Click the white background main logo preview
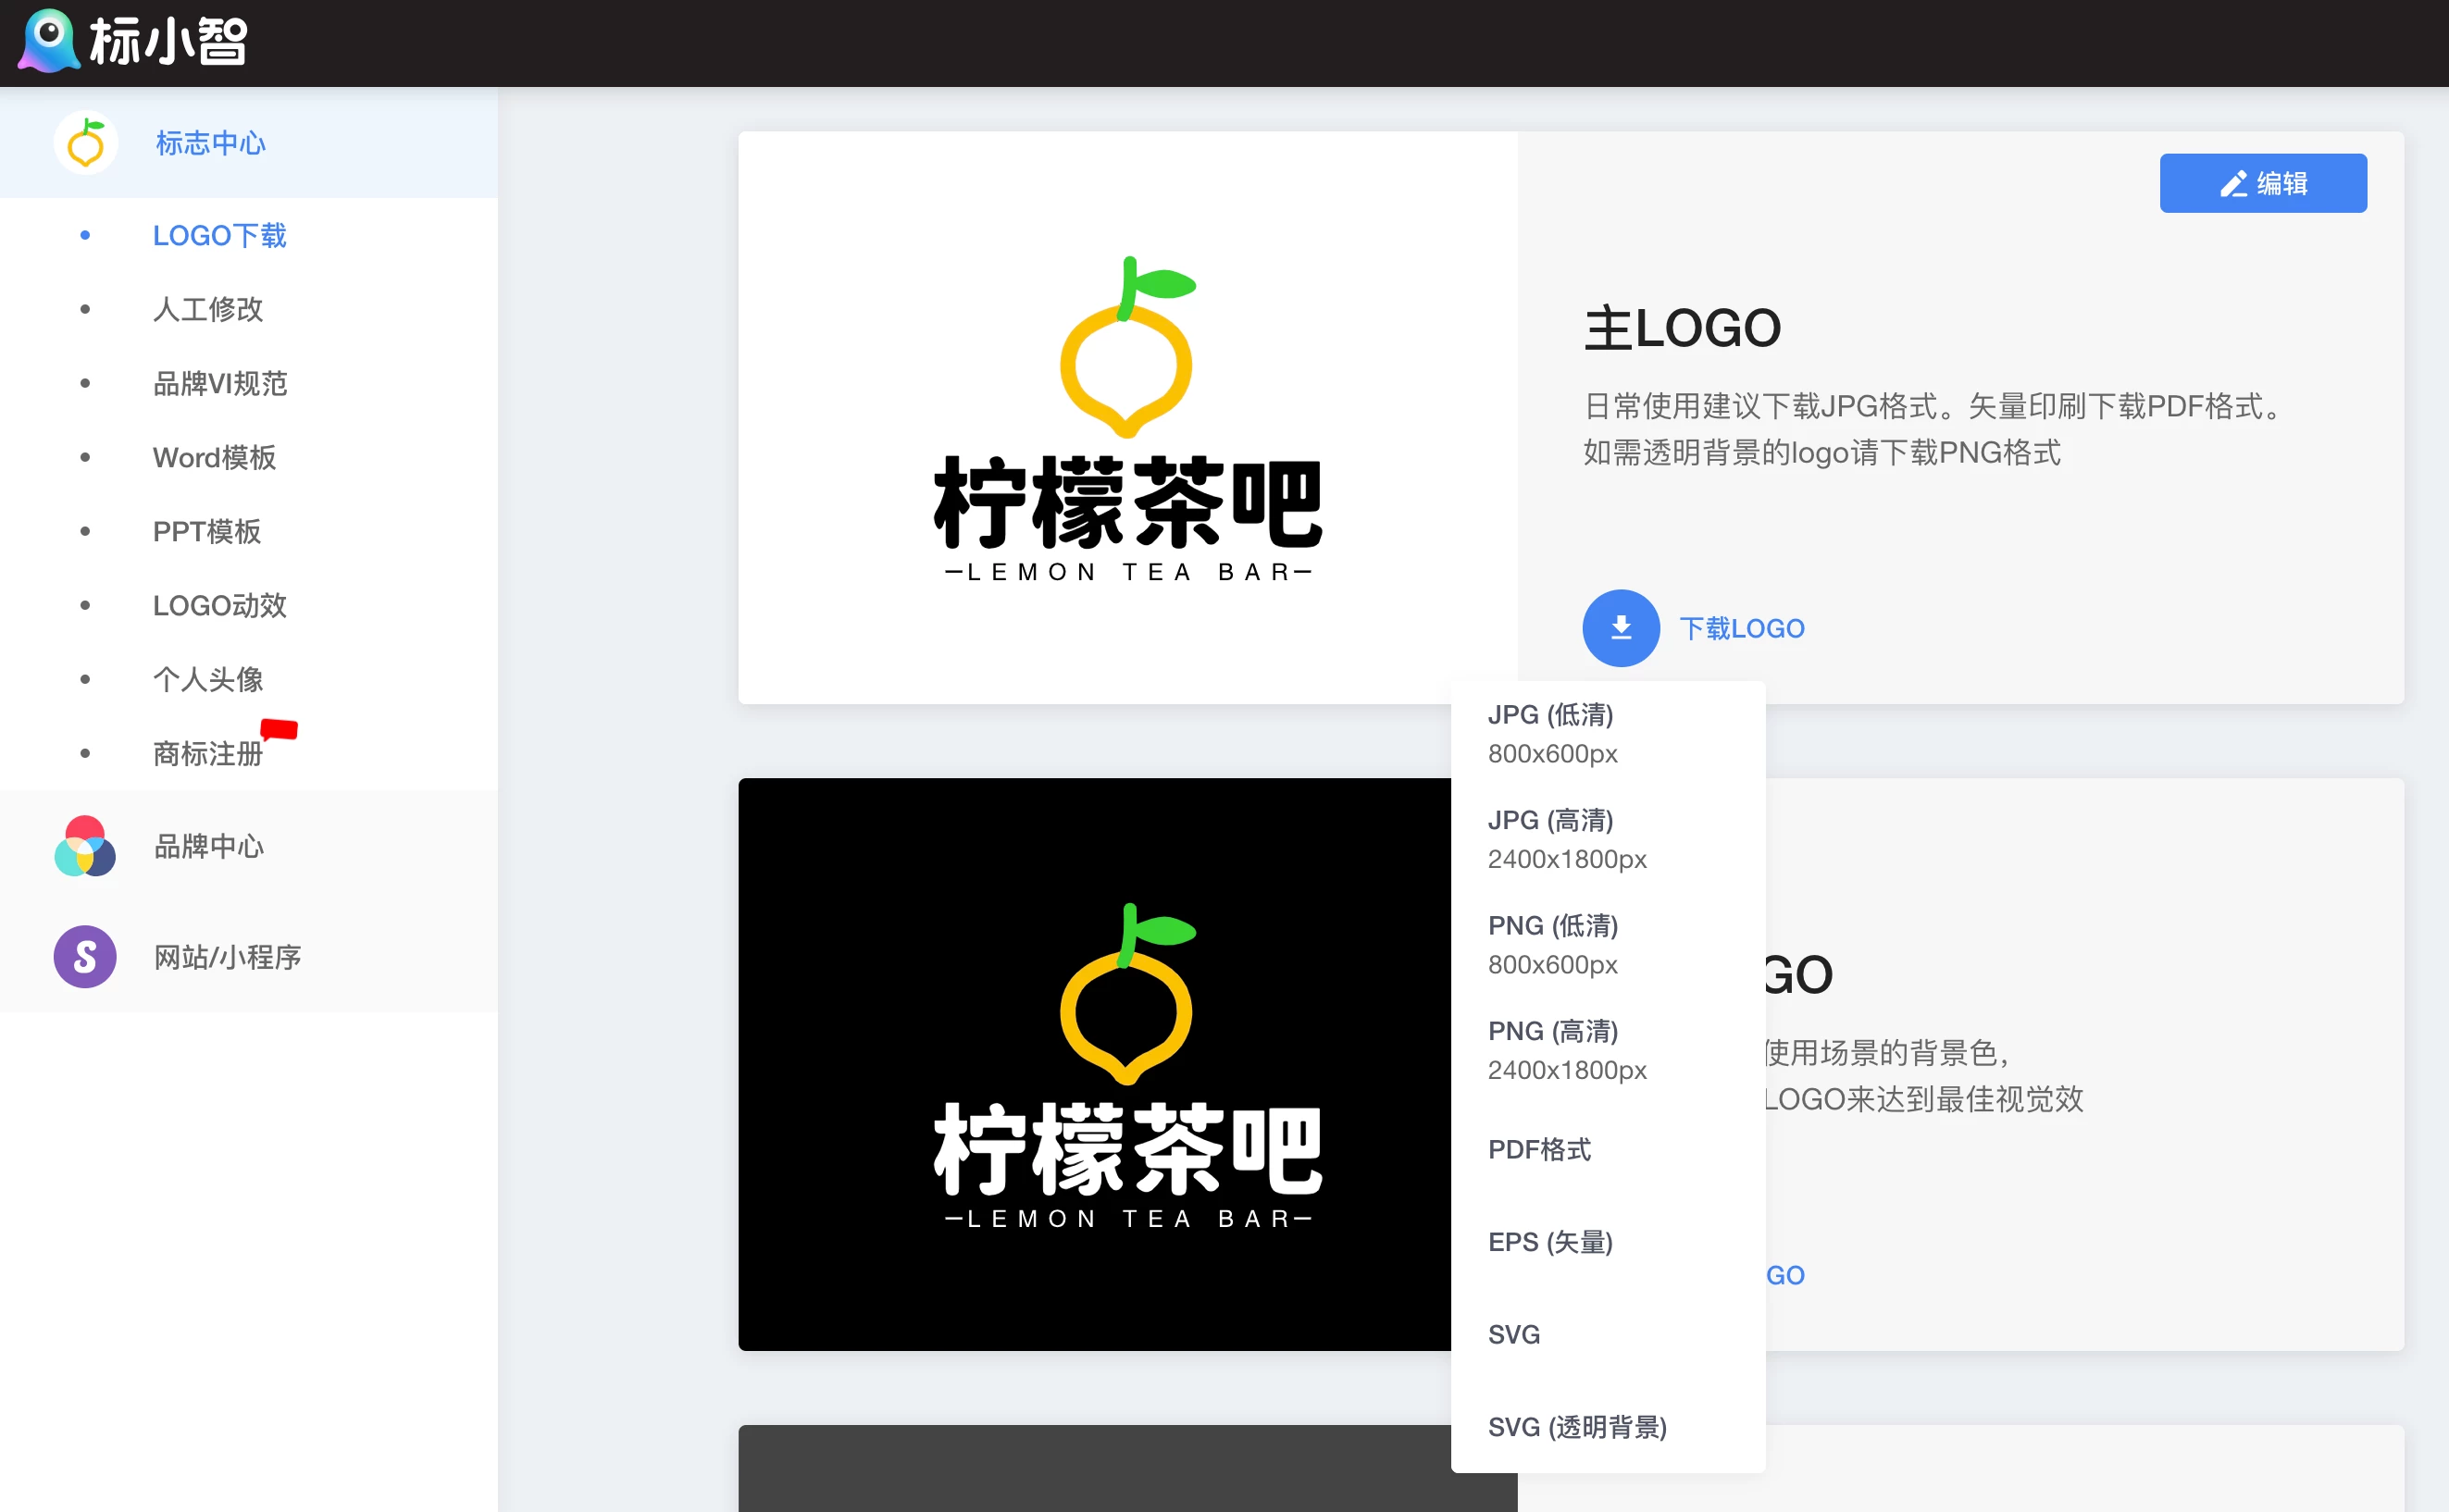This screenshot has height=1512, width=2449. tap(1127, 418)
